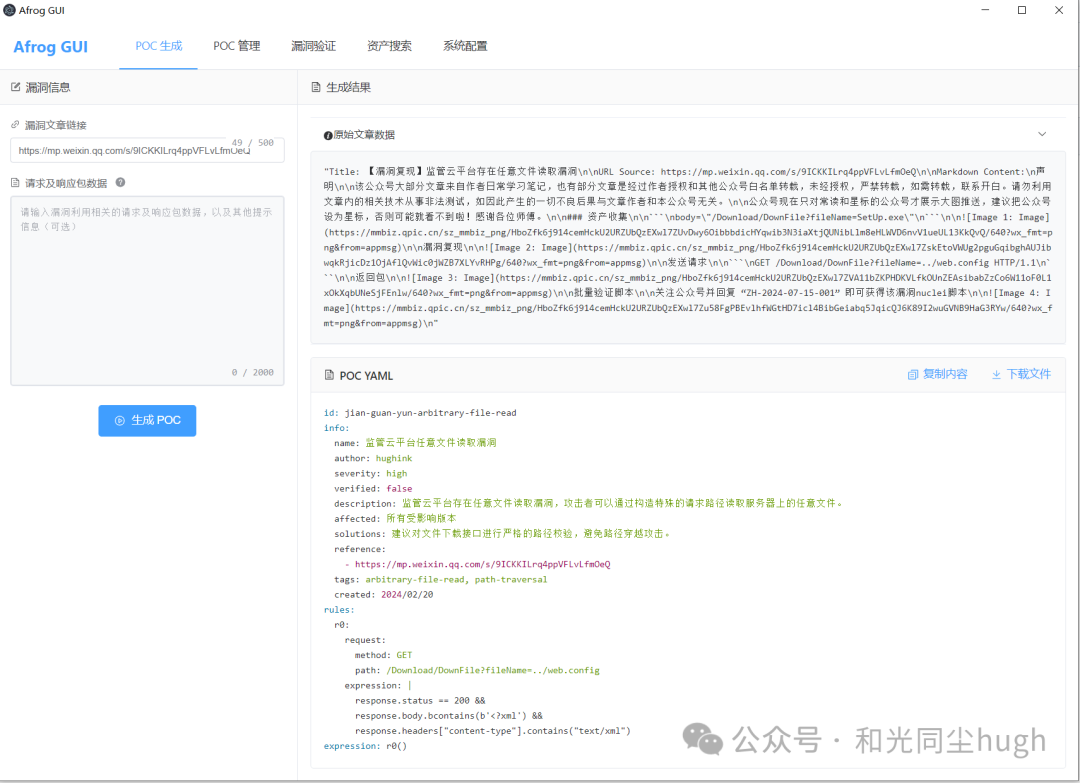Click the reference URL in the YAML

click(x=482, y=564)
